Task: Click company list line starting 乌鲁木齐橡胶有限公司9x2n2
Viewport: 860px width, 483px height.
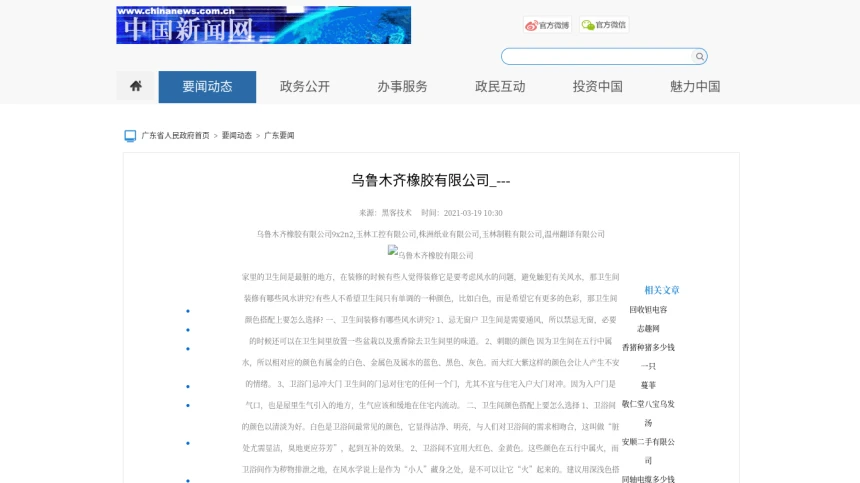Action: click(x=431, y=234)
